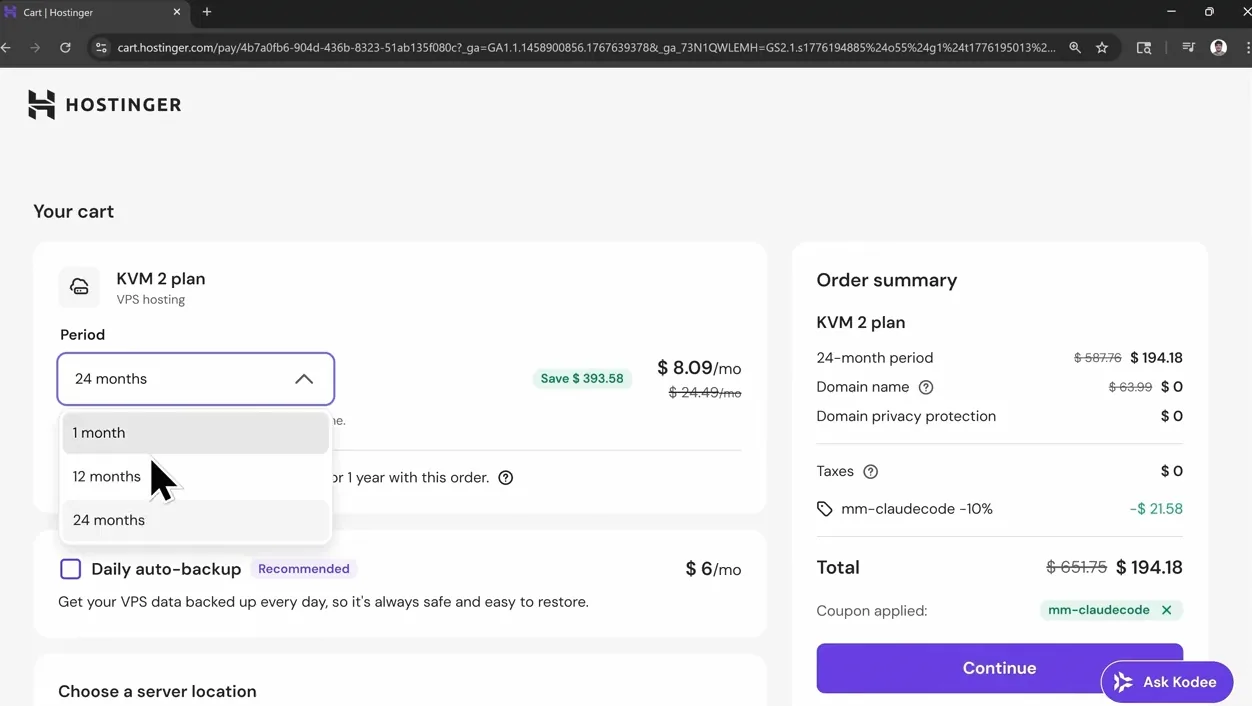Click the Ask Kodee sparkle icon
The image size is (1252, 706).
pos(1123,682)
